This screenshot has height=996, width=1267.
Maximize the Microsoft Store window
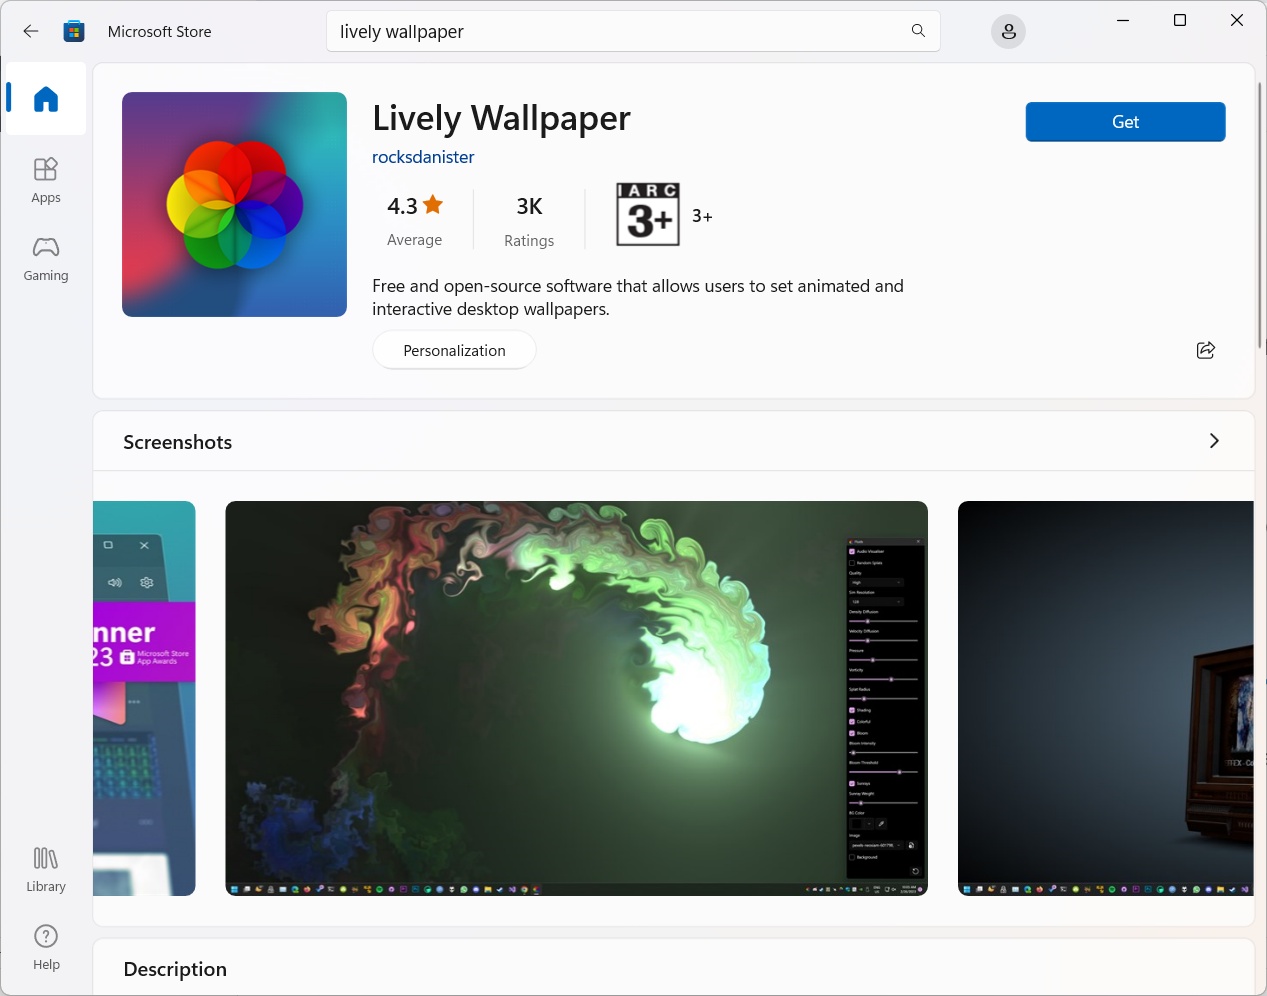coord(1180,20)
